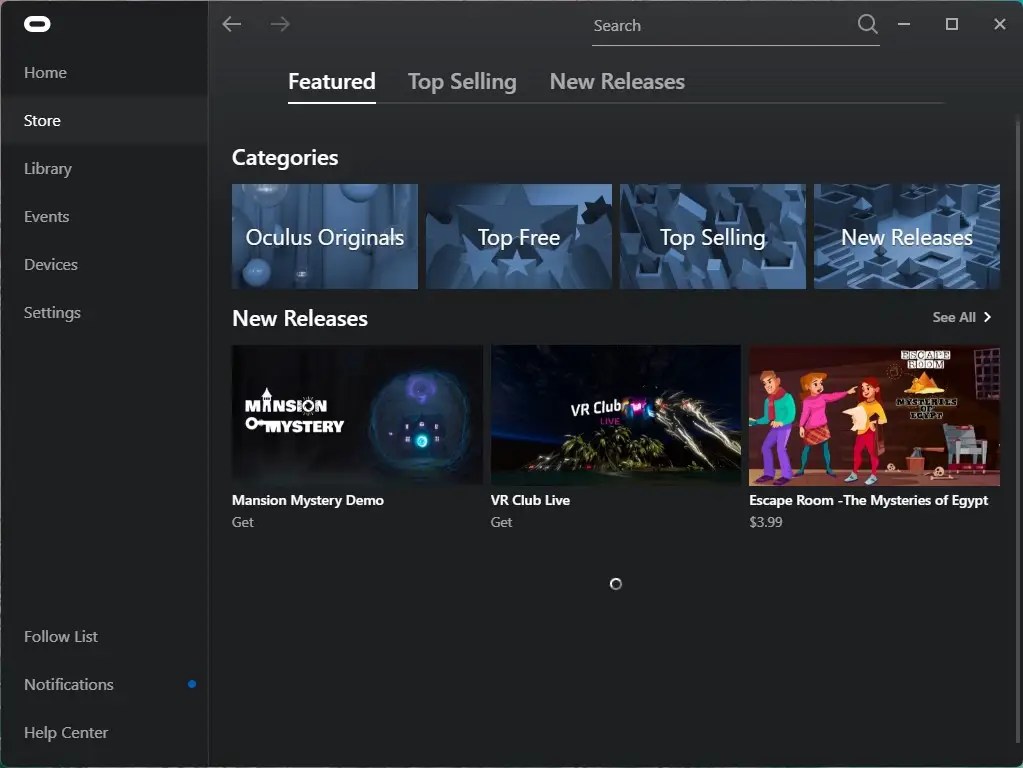Image resolution: width=1023 pixels, height=768 pixels.
Task: Click the Search input field
Action: (x=700, y=25)
